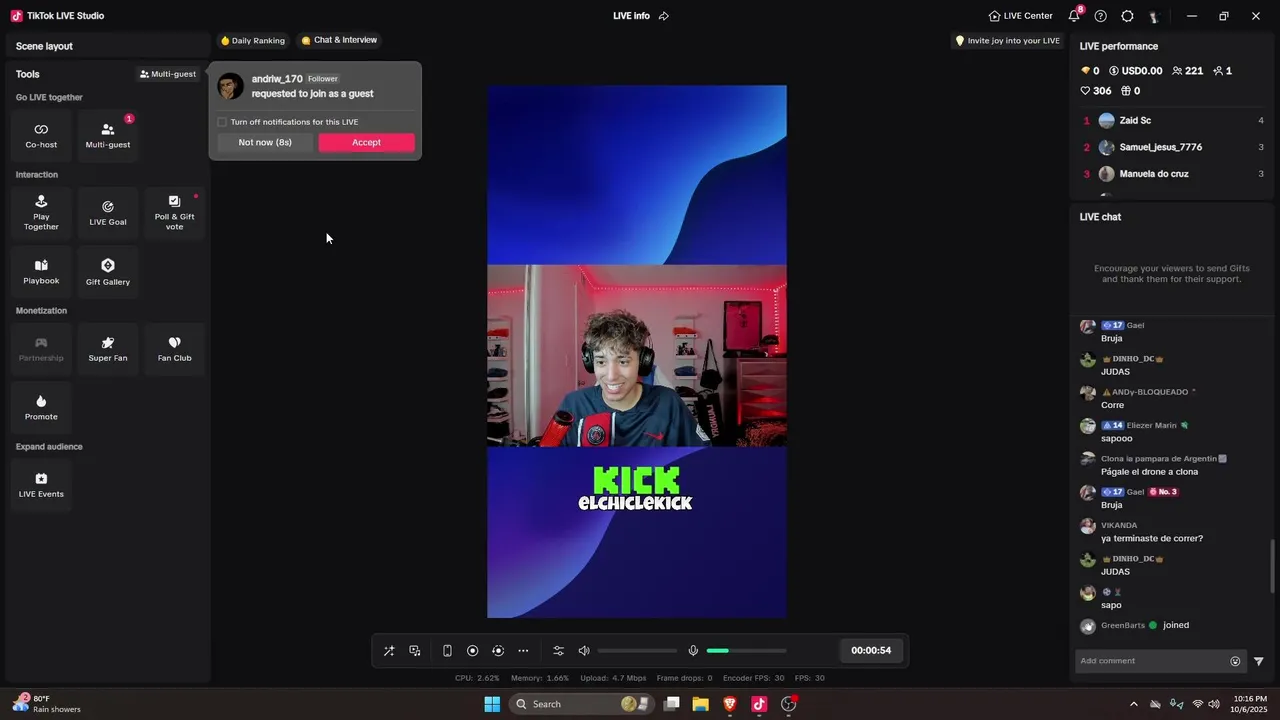Open the profile avatar menu
This screenshot has width=1280, height=720.
coord(1154,16)
